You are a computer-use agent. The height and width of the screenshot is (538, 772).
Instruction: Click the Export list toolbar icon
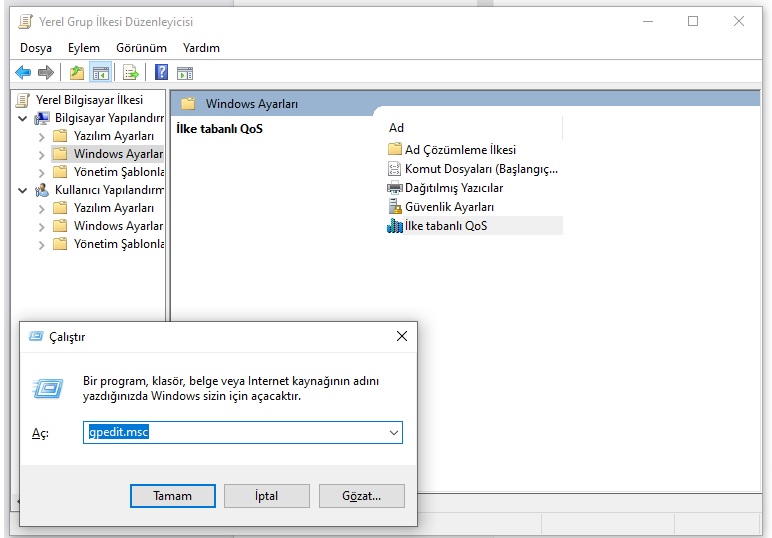point(131,73)
